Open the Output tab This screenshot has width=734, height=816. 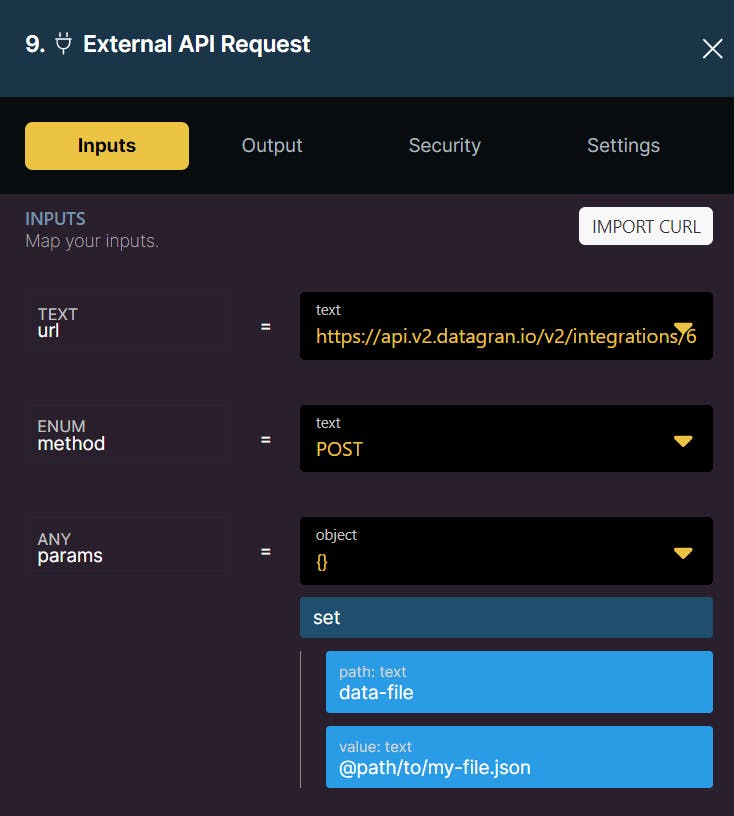pos(272,146)
